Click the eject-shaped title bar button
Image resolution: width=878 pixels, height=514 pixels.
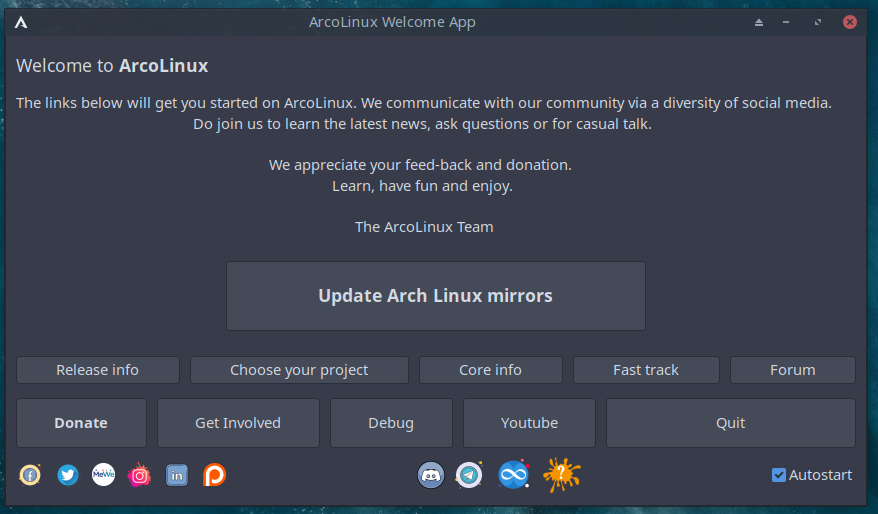[759, 22]
